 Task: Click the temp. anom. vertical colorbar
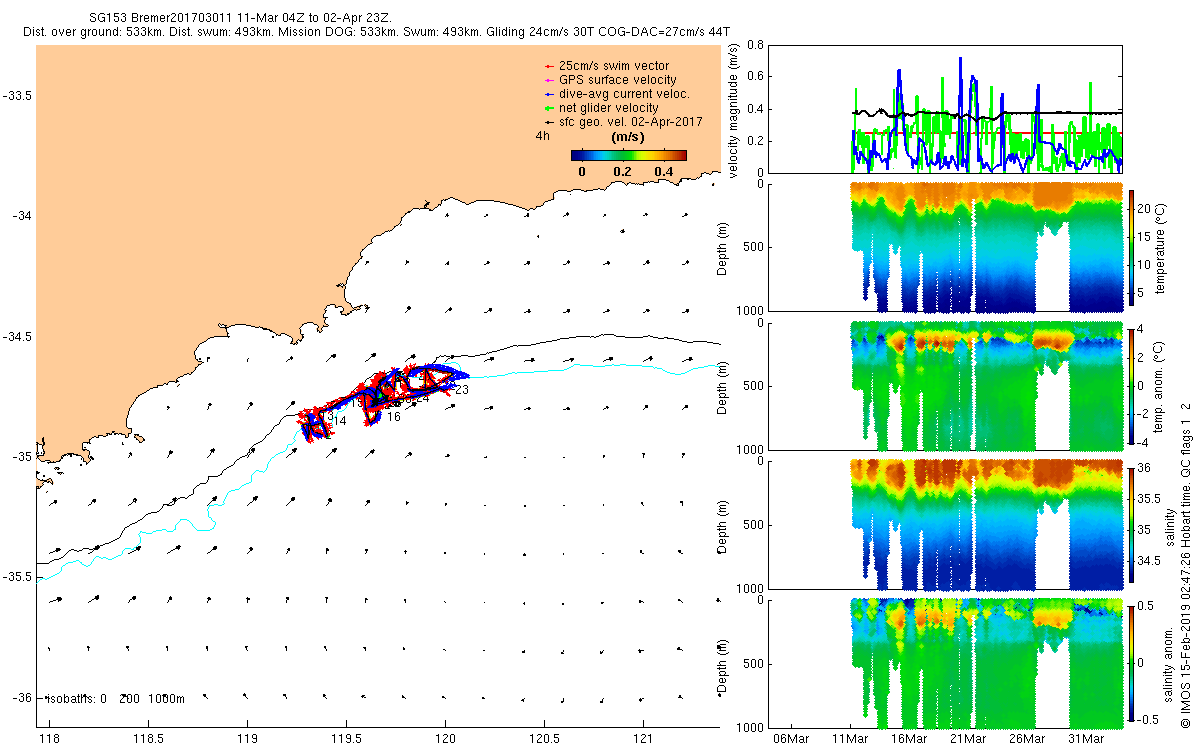1133,385
